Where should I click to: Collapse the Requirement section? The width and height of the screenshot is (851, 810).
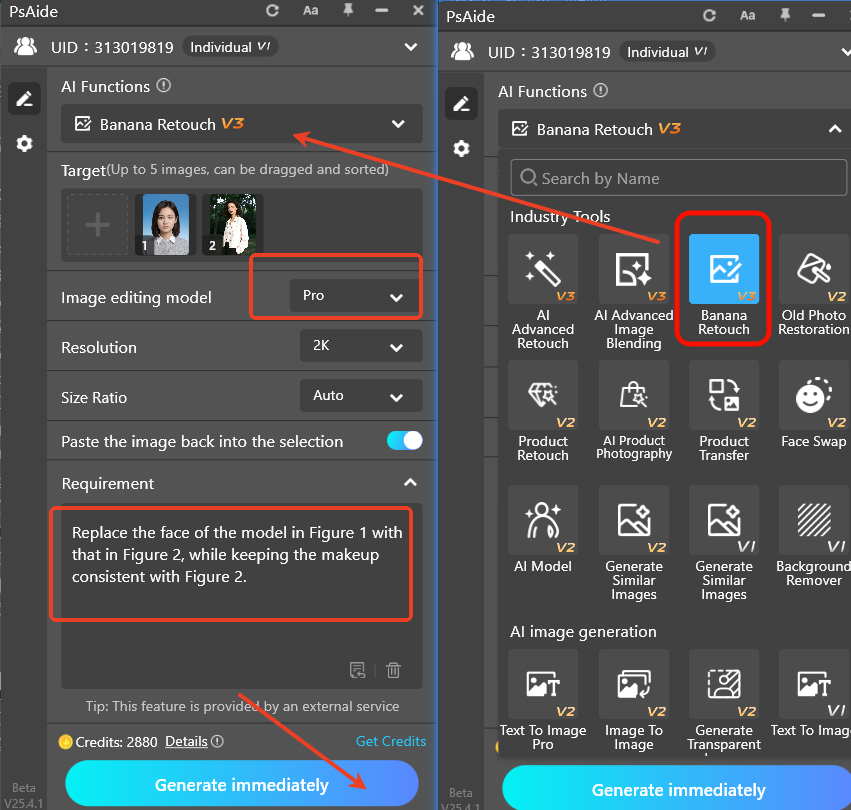[409, 483]
